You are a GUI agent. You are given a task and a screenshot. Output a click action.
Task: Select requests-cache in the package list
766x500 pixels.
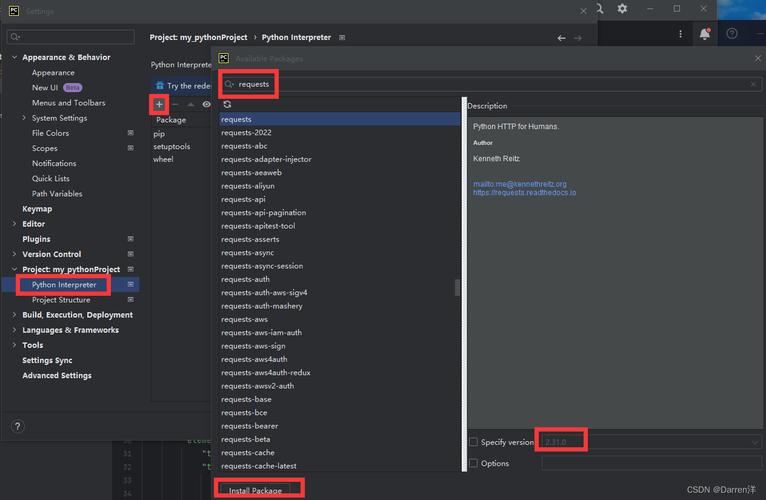248,453
